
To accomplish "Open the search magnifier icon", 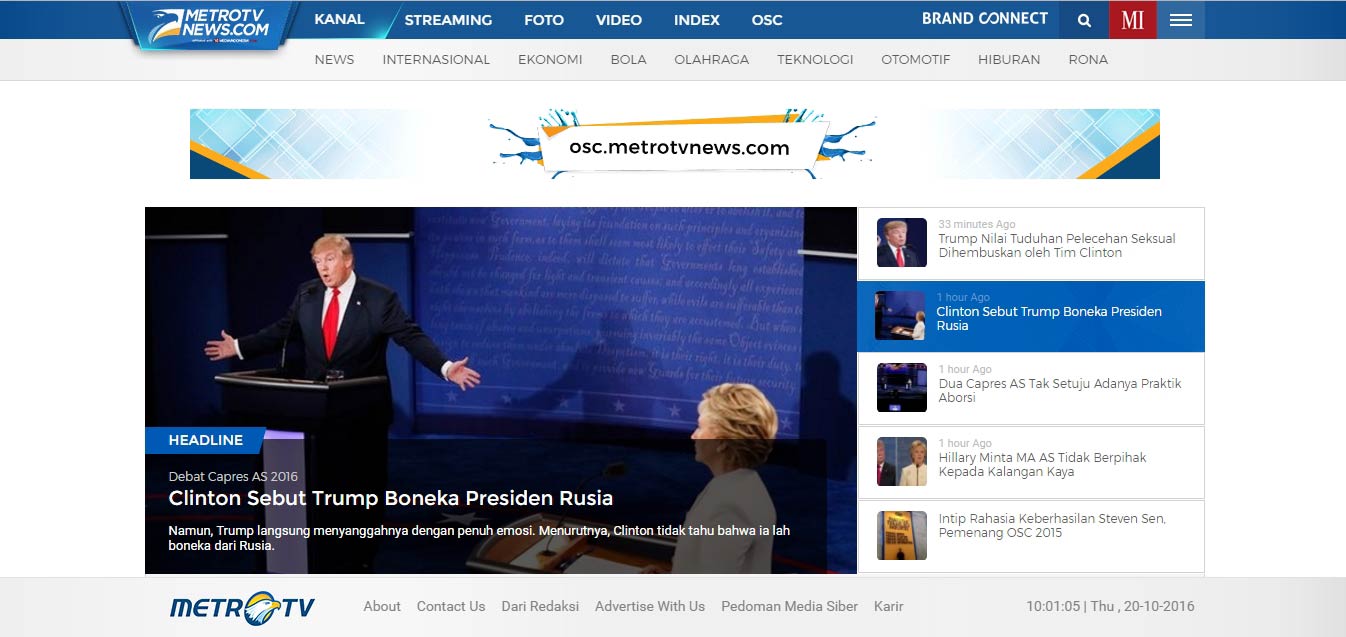I will tap(1084, 20).
